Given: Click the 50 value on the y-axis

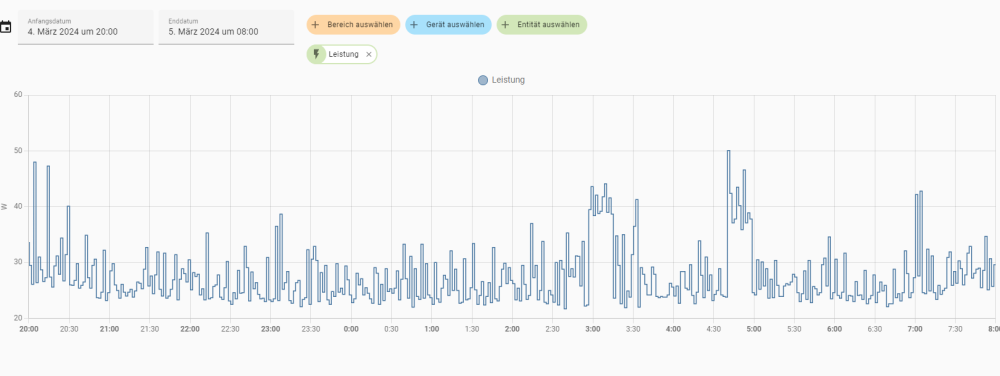Looking at the screenshot, I should (18, 151).
